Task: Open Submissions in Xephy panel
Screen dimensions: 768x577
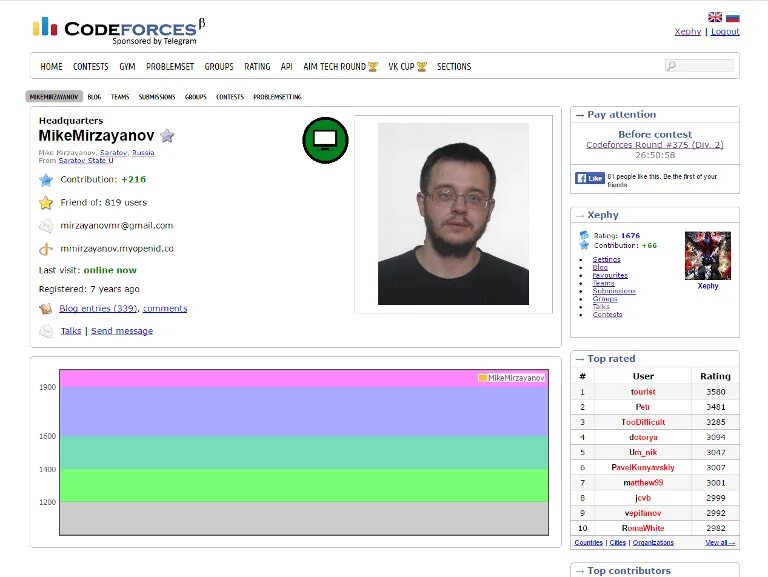Action: 614,290
